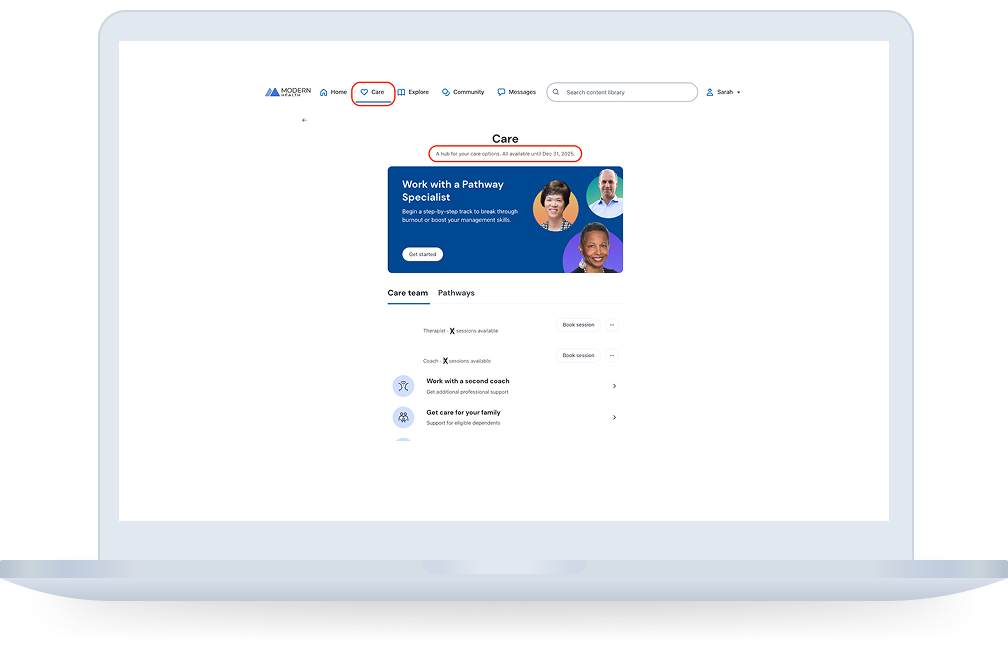Image resolution: width=1008 pixels, height=645 pixels.
Task: Select the Care team tab
Action: point(408,293)
